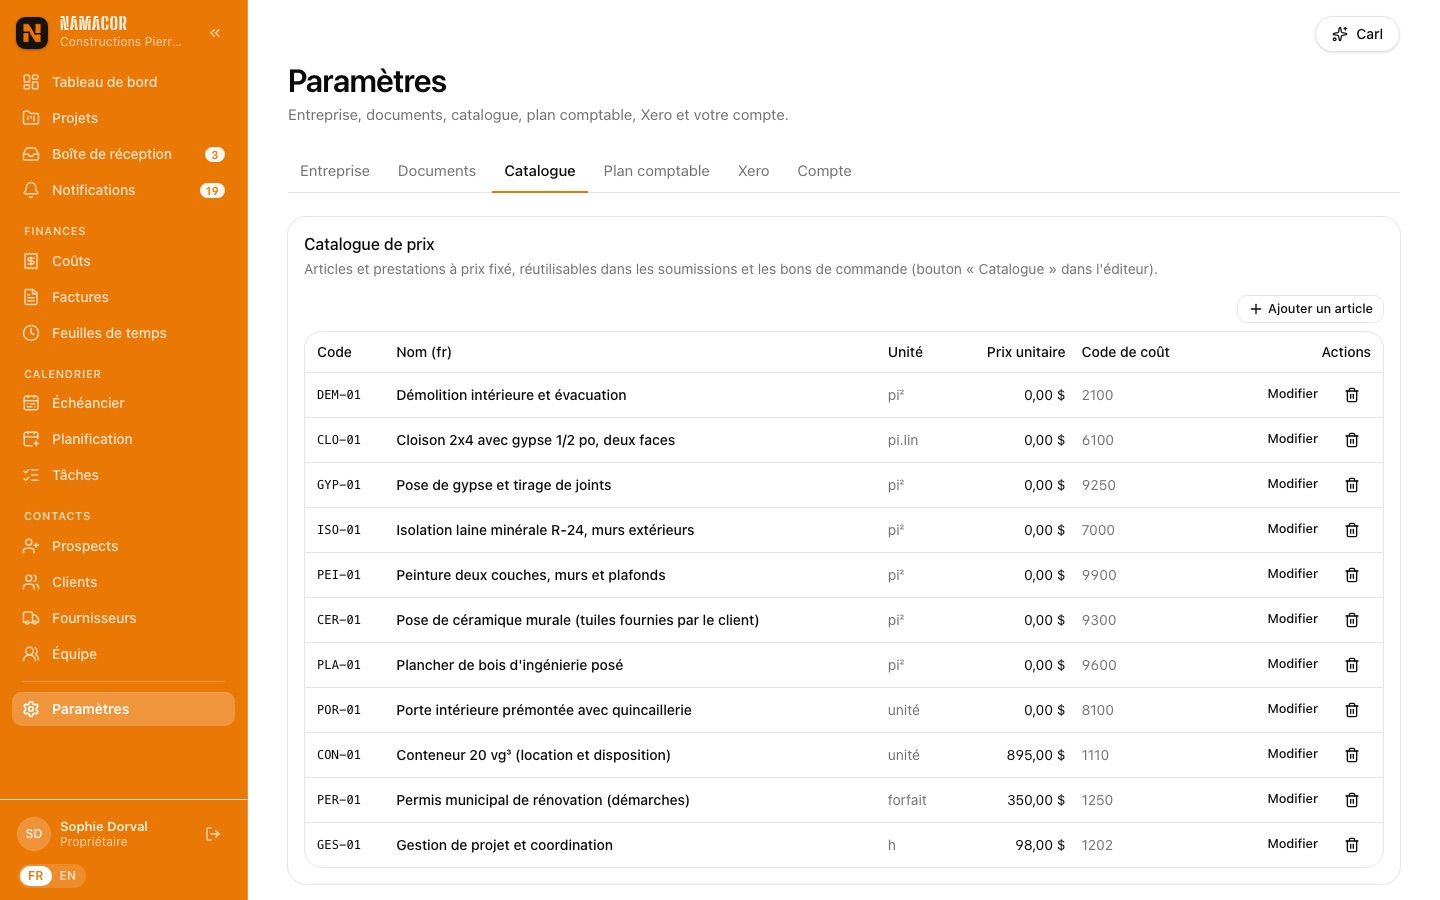This screenshot has height=900, width=1440.
Task: Open Tableau de bord from sidebar
Action: (x=123, y=82)
